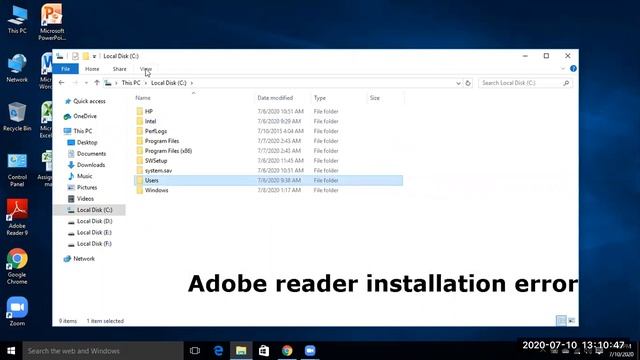Screen dimensions: 640x360
Task: Click chevron after Local Disk (C:) in path
Action: click(192, 83)
